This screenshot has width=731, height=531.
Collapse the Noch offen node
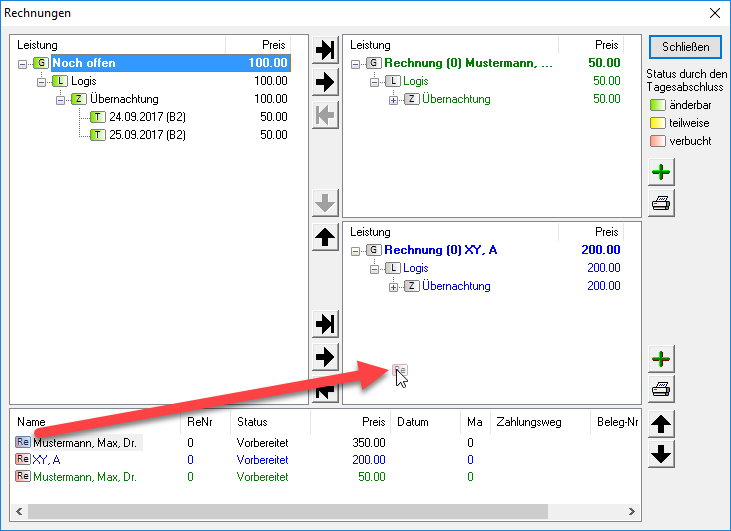[x=22, y=64]
